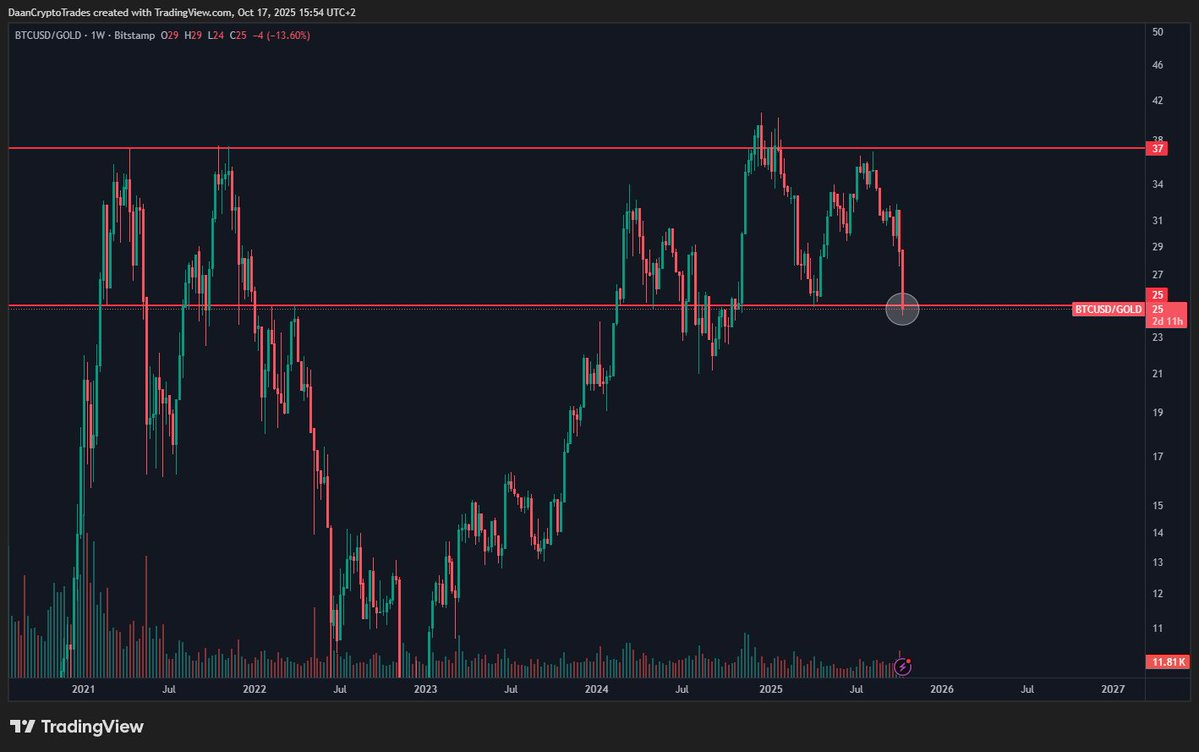
Task: Click the purple lightning bolt event icon
Action: coord(903,665)
